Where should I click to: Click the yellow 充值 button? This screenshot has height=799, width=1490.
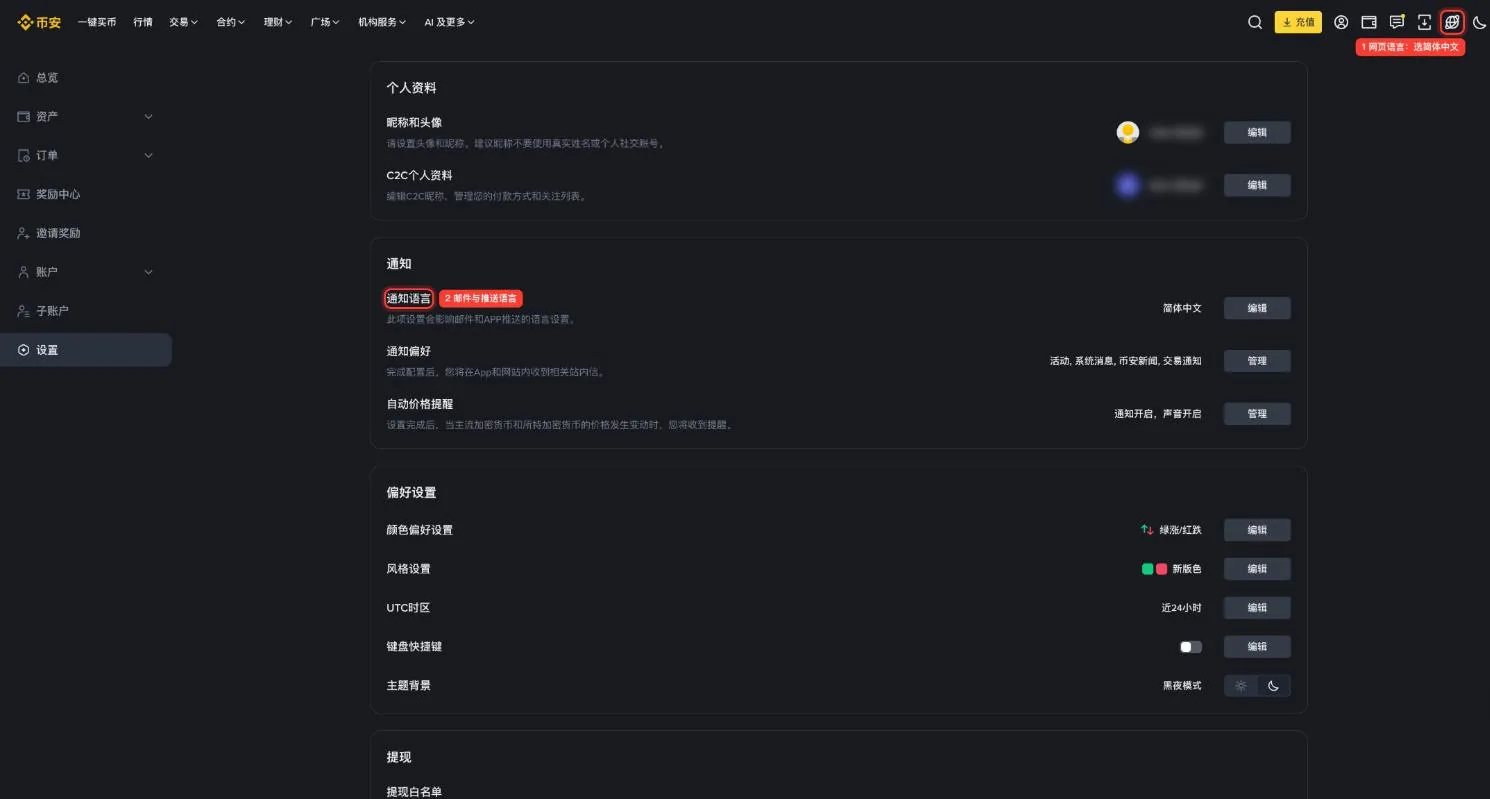point(1298,22)
